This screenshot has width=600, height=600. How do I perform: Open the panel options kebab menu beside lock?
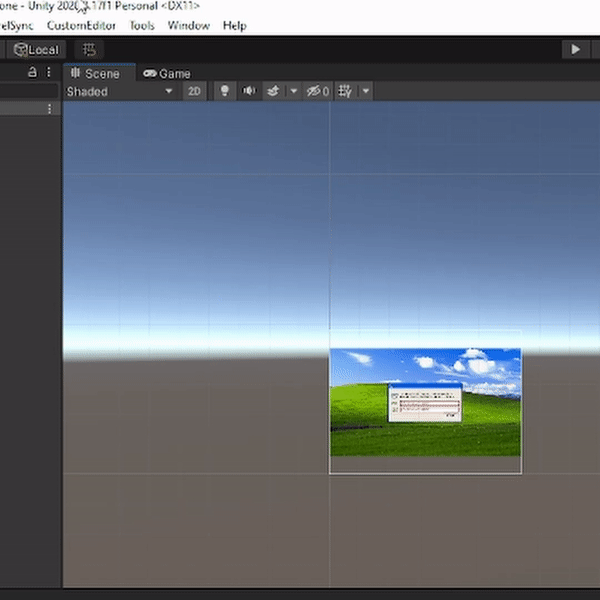pos(49,72)
